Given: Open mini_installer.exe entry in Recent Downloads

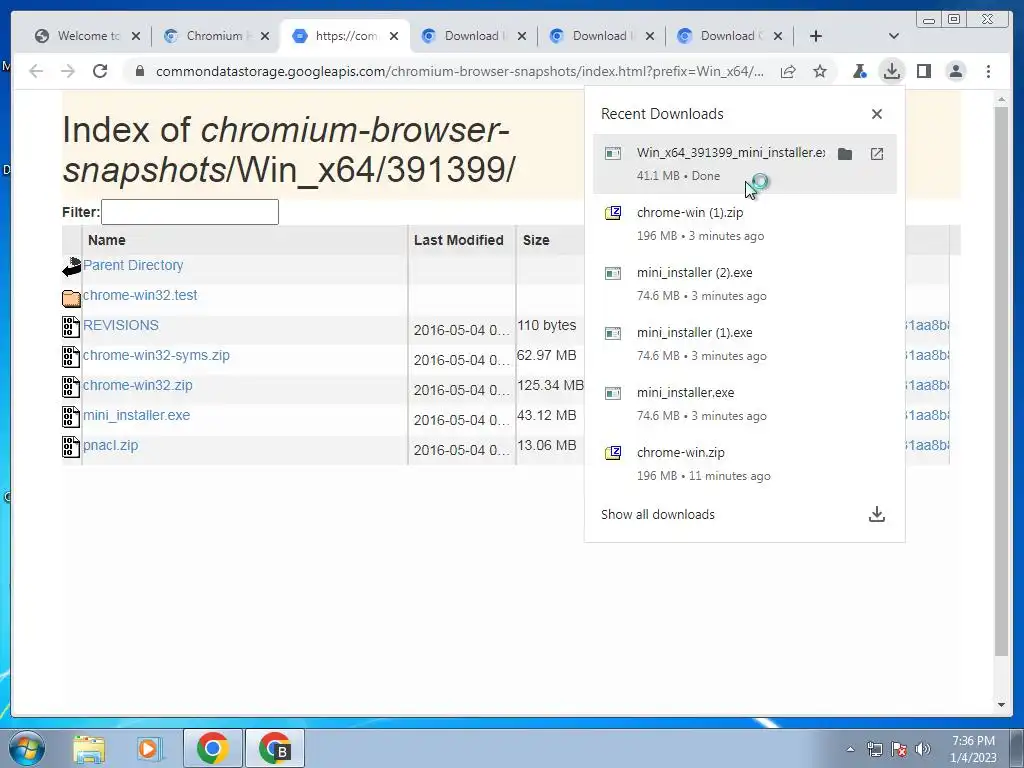Looking at the screenshot, I should point(744,404).
